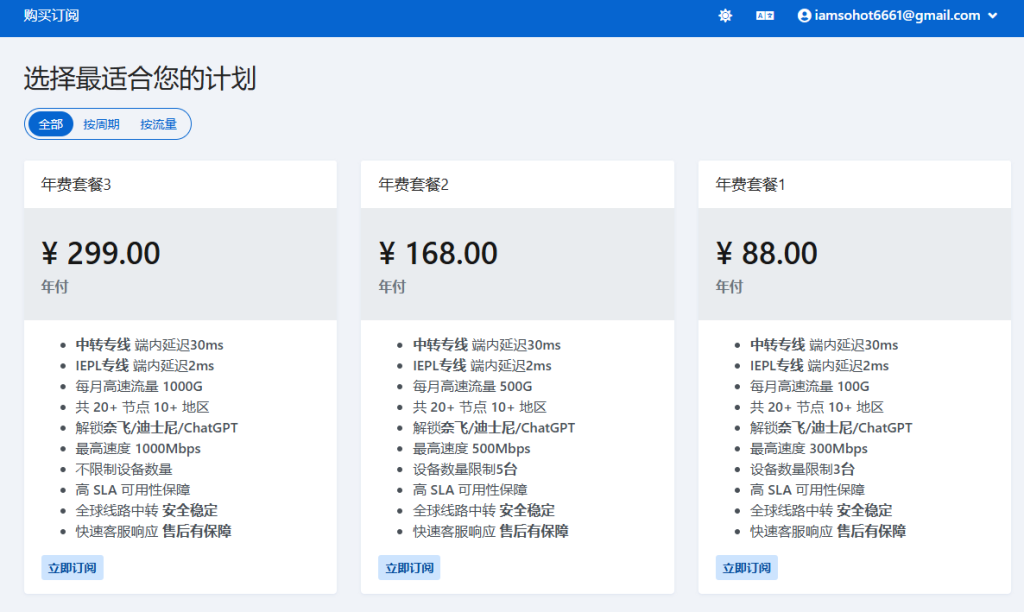Subscribe to 年费套餐3 with 立即订阅
1024x612 pixels.
point(72,568)
